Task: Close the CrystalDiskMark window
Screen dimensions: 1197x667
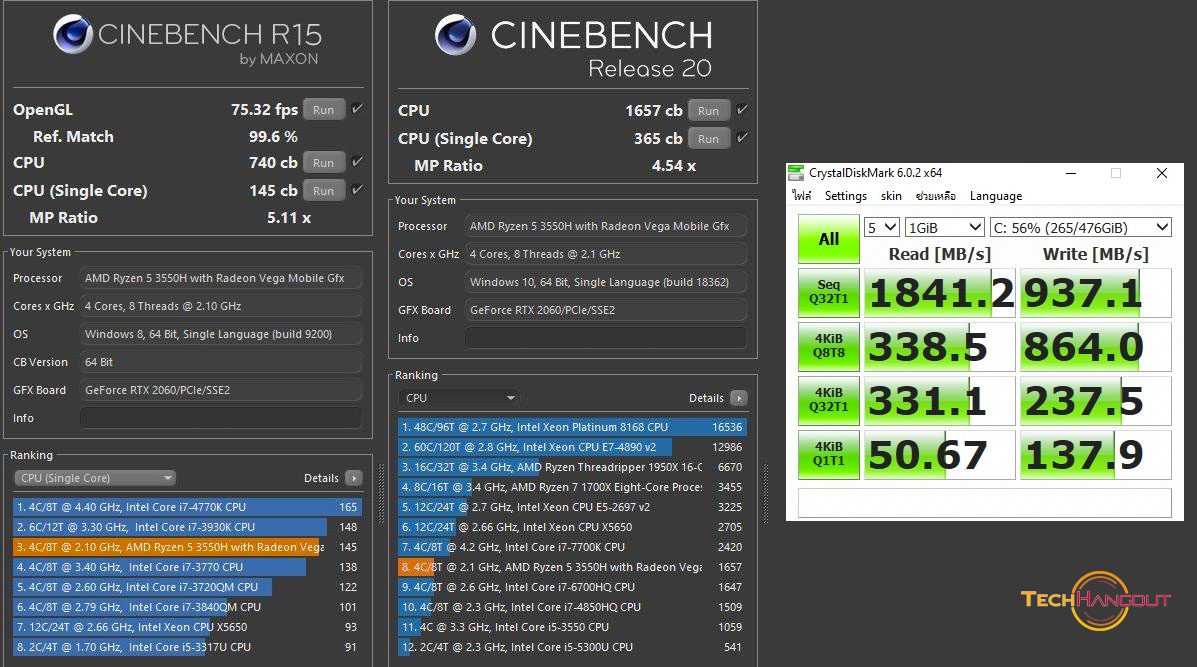Action: point(1162,173)
